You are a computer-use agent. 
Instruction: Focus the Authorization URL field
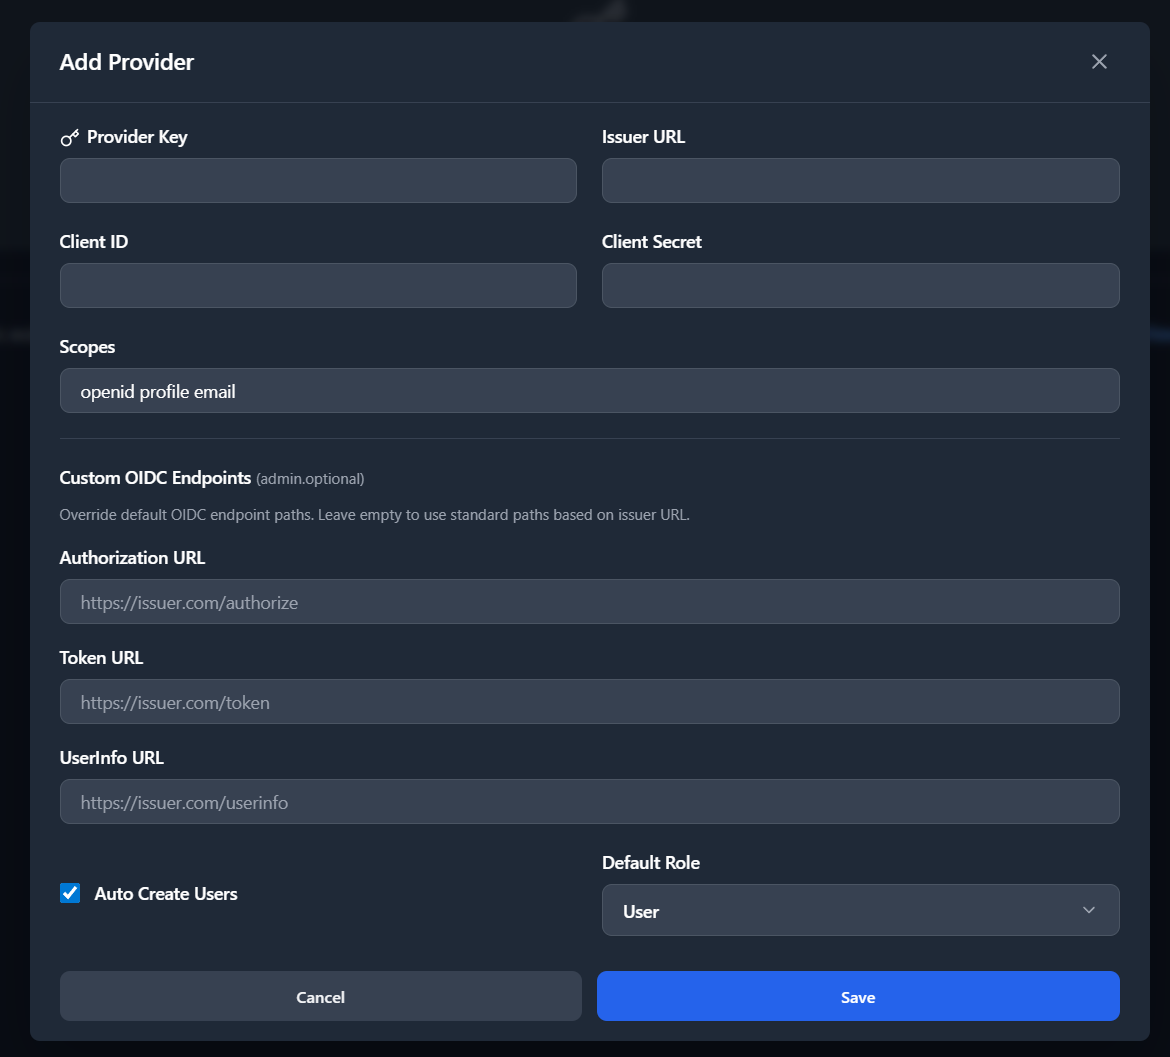tap(589, 601)
